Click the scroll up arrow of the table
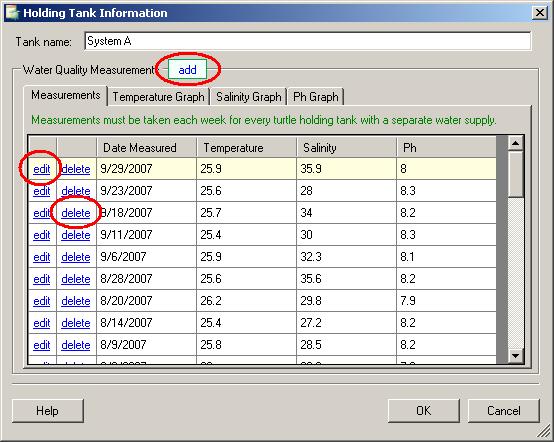Viewport: 554px width, 442px height. 515,143
